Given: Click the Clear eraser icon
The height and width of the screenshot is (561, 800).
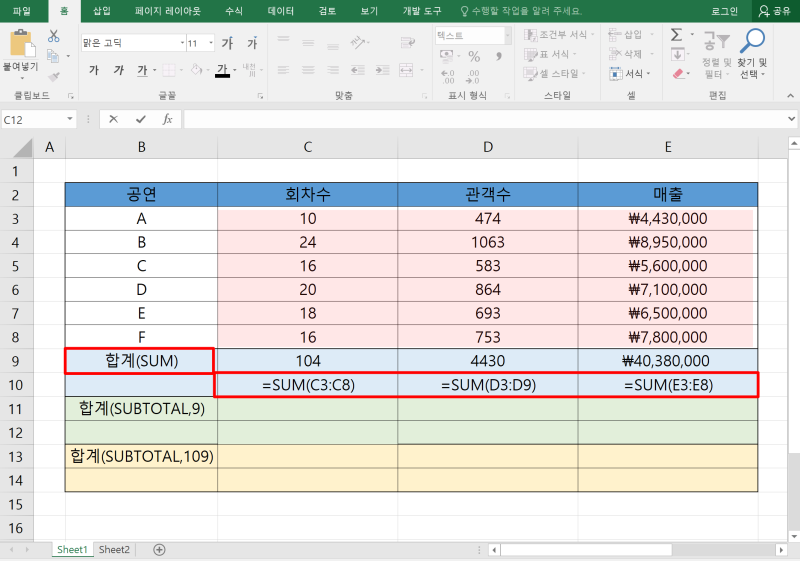Looking at the screenshot, I should (x=678, y=74).
